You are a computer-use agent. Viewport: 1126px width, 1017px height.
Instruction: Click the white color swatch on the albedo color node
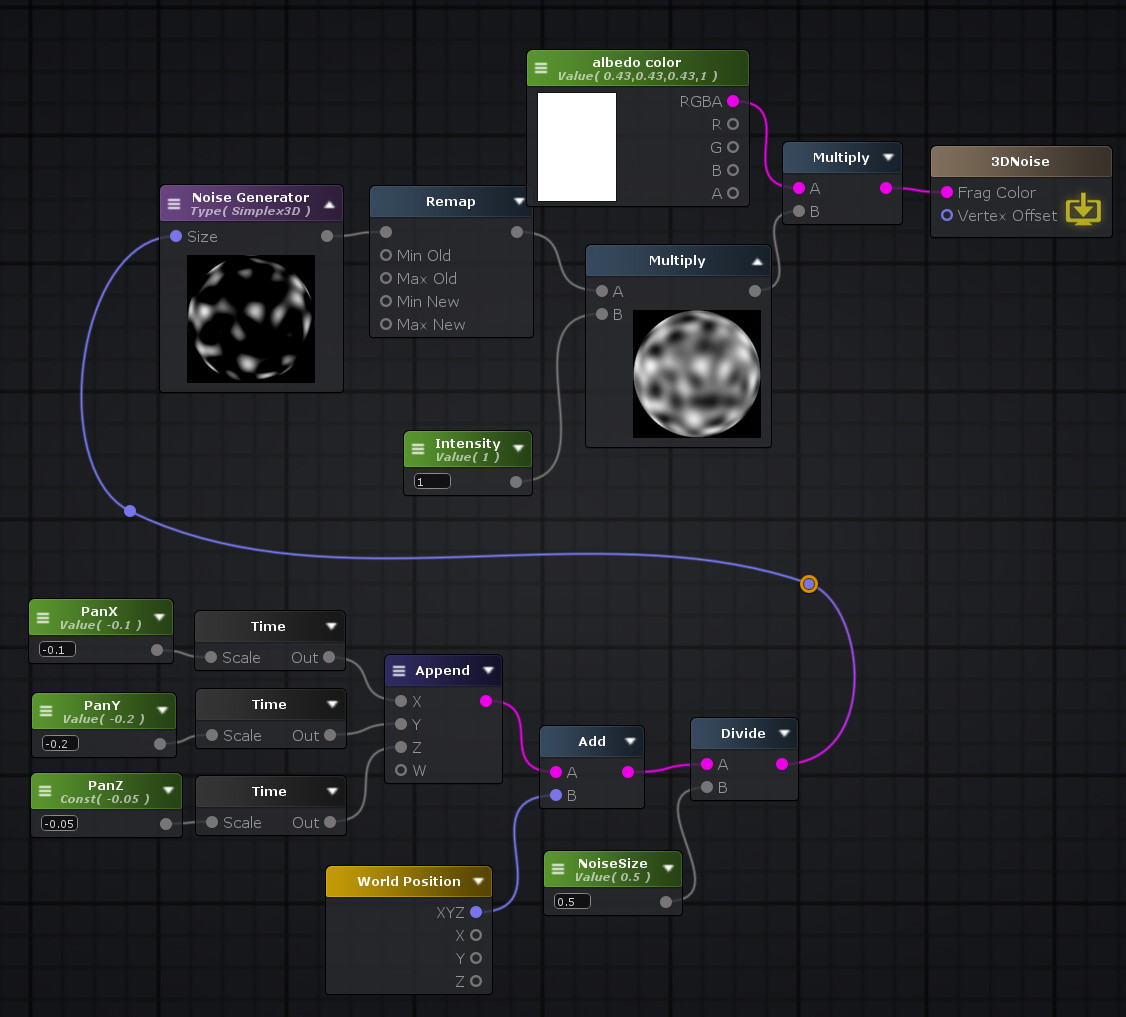[x=577, y=147]
